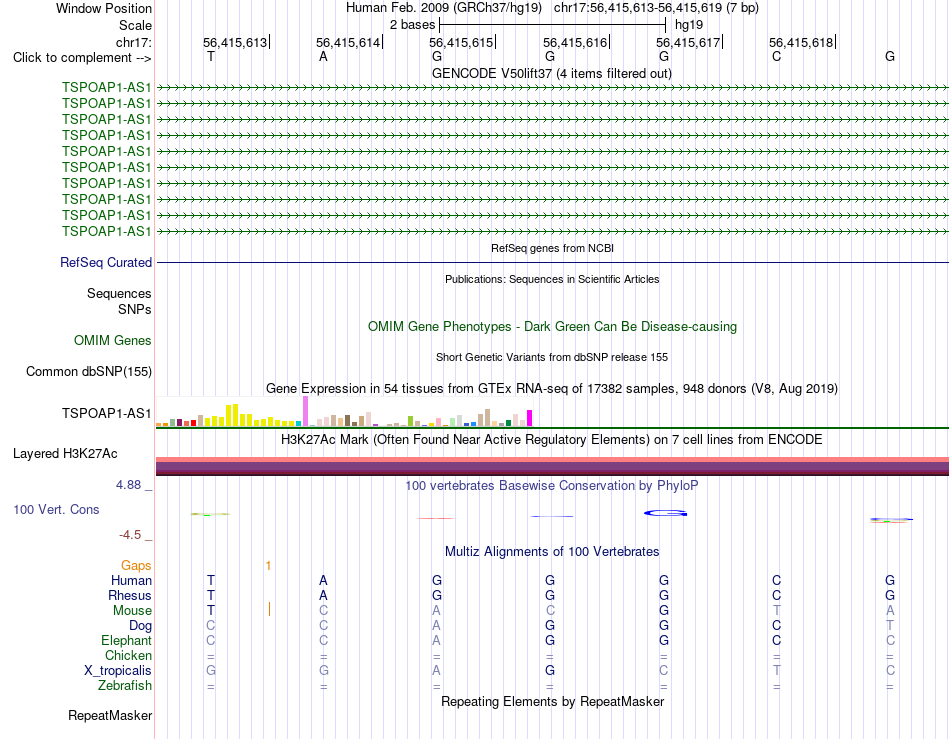Click TSPOAP1-AS1 label beside GTEx bar chart
This screenshot has width=950, height=739.
pyautogui.click(x=107, y=413)
